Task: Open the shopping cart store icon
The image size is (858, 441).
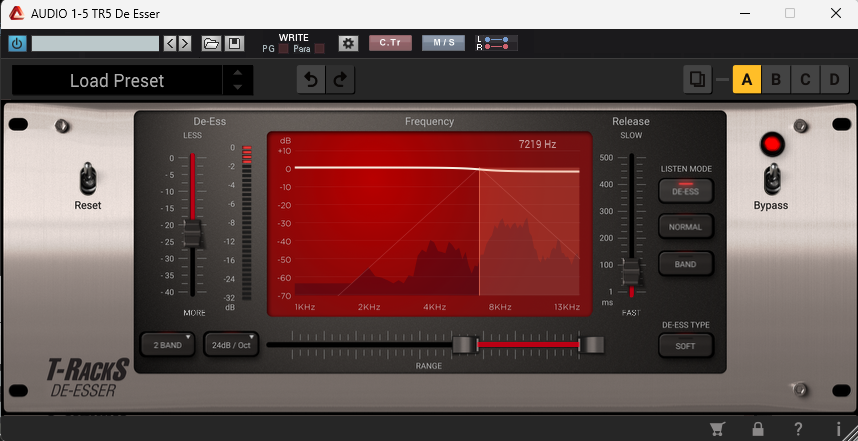Action: (717, 429)
